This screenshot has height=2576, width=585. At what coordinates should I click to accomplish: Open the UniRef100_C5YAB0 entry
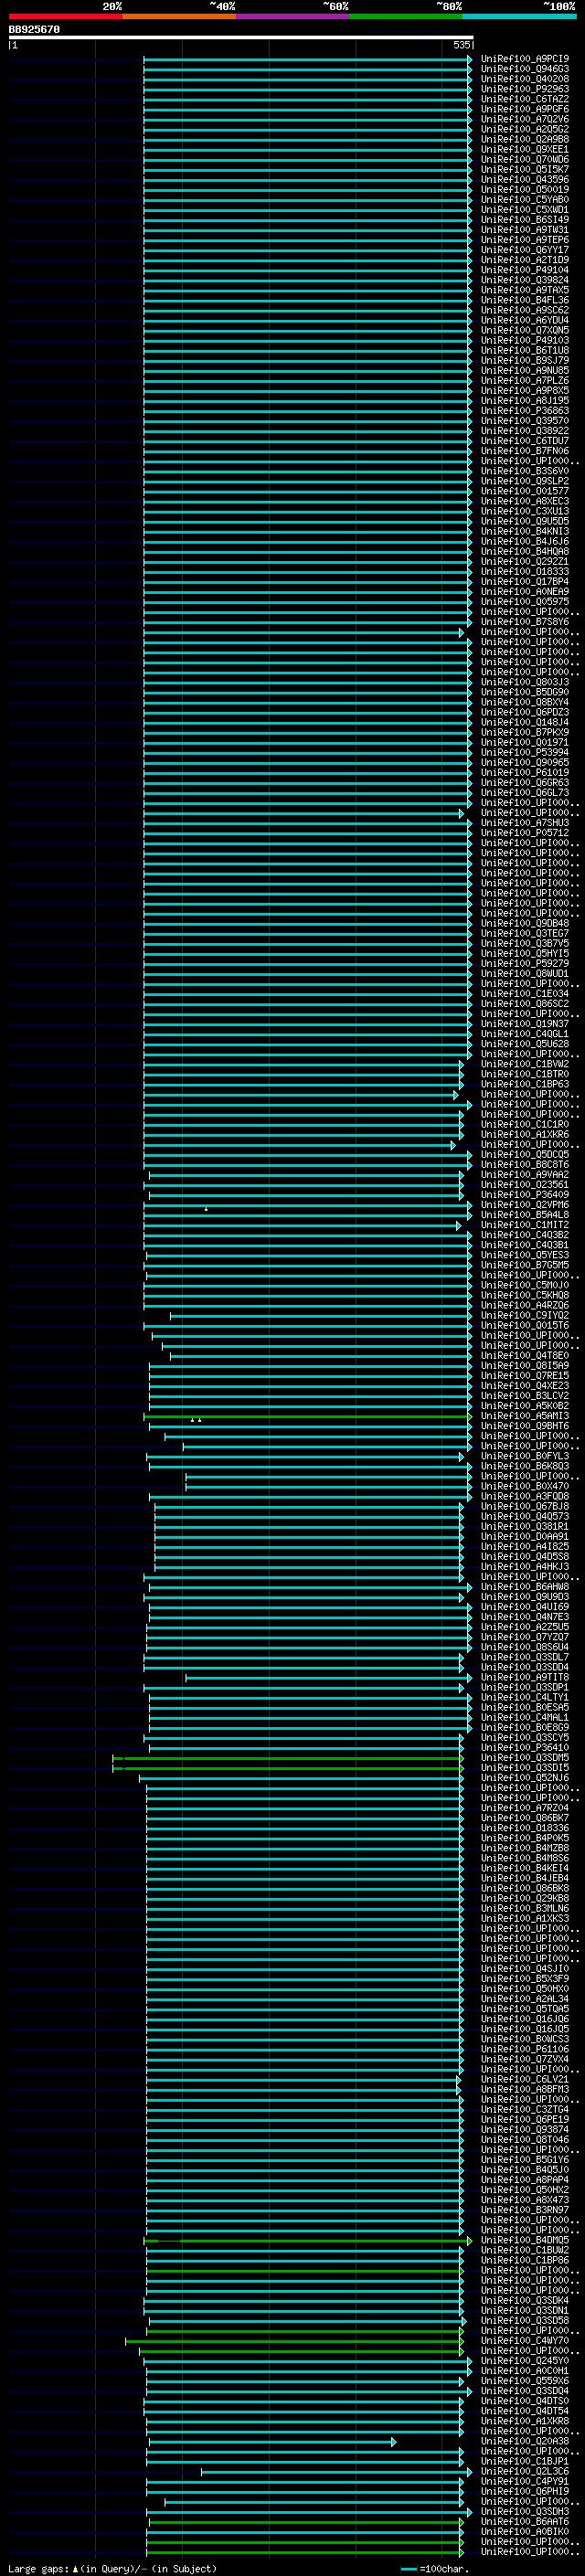[525, 200]
